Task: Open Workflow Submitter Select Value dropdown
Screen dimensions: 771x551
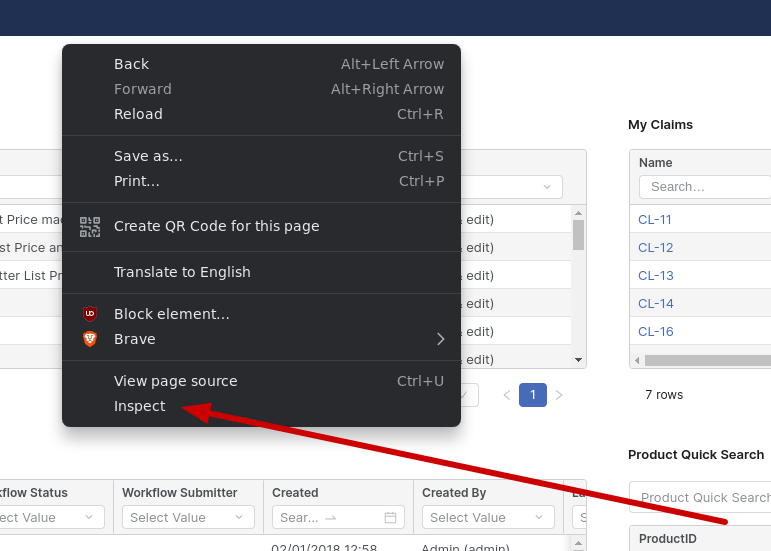Action: (188, 517)
